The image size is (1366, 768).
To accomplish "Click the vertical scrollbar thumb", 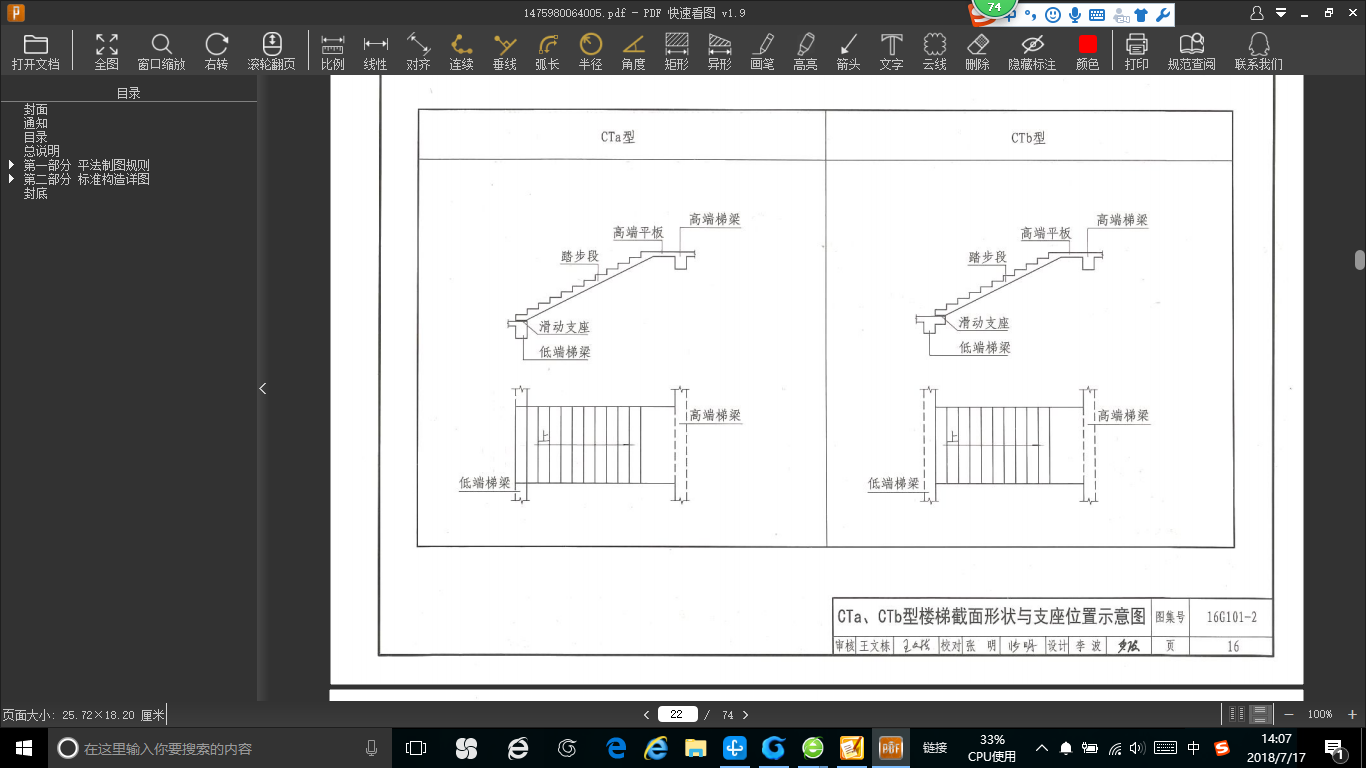I will click(x=1360, y=260).
